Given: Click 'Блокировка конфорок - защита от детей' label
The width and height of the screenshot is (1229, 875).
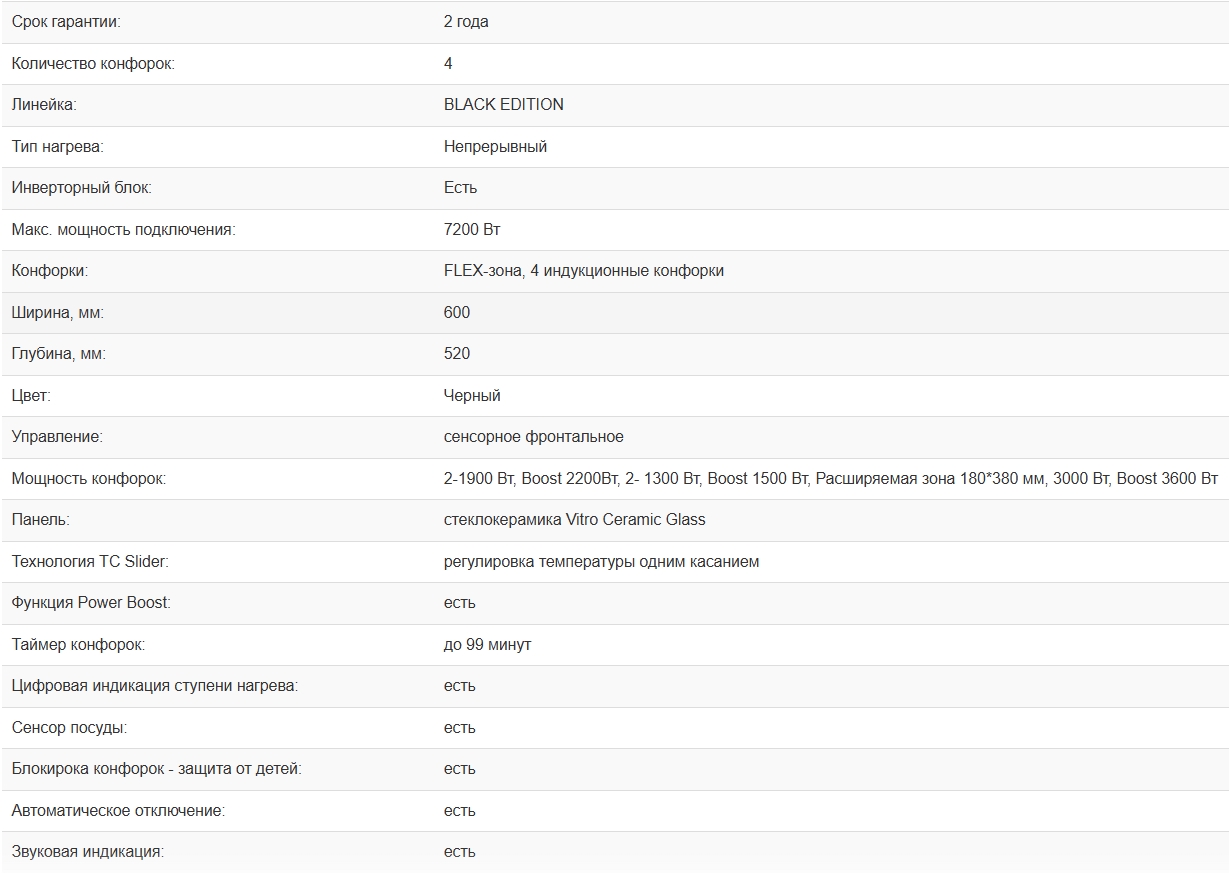Looking at the screenshot, I should tap(156, 769).
